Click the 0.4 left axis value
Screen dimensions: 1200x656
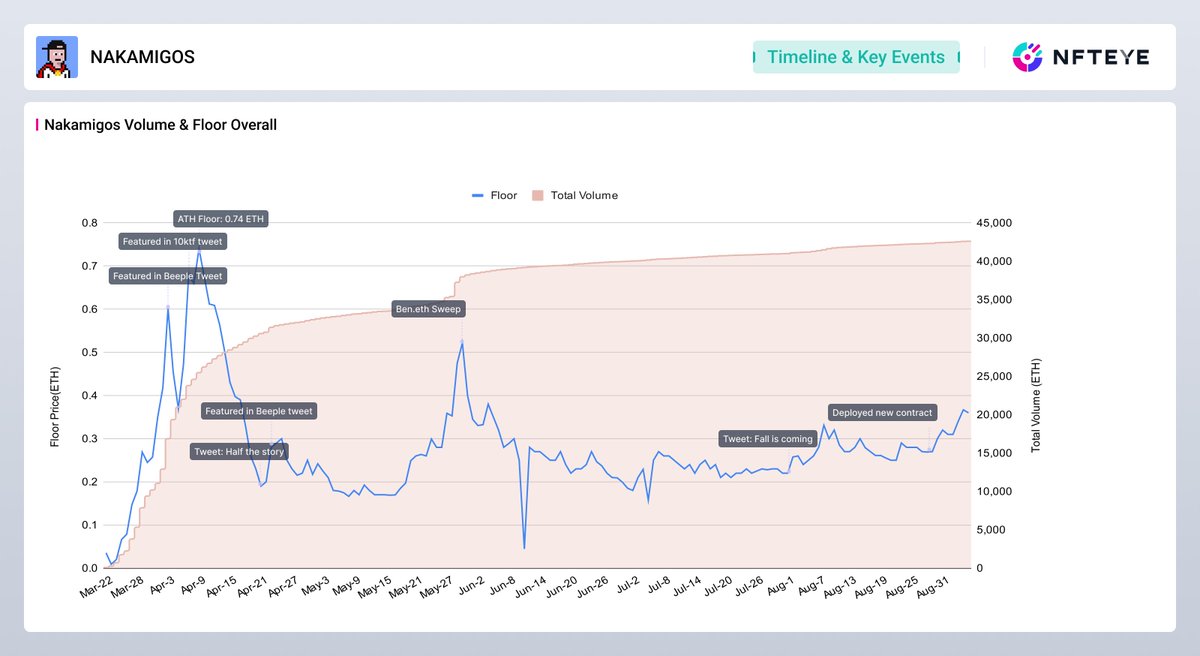pos(90,396)
